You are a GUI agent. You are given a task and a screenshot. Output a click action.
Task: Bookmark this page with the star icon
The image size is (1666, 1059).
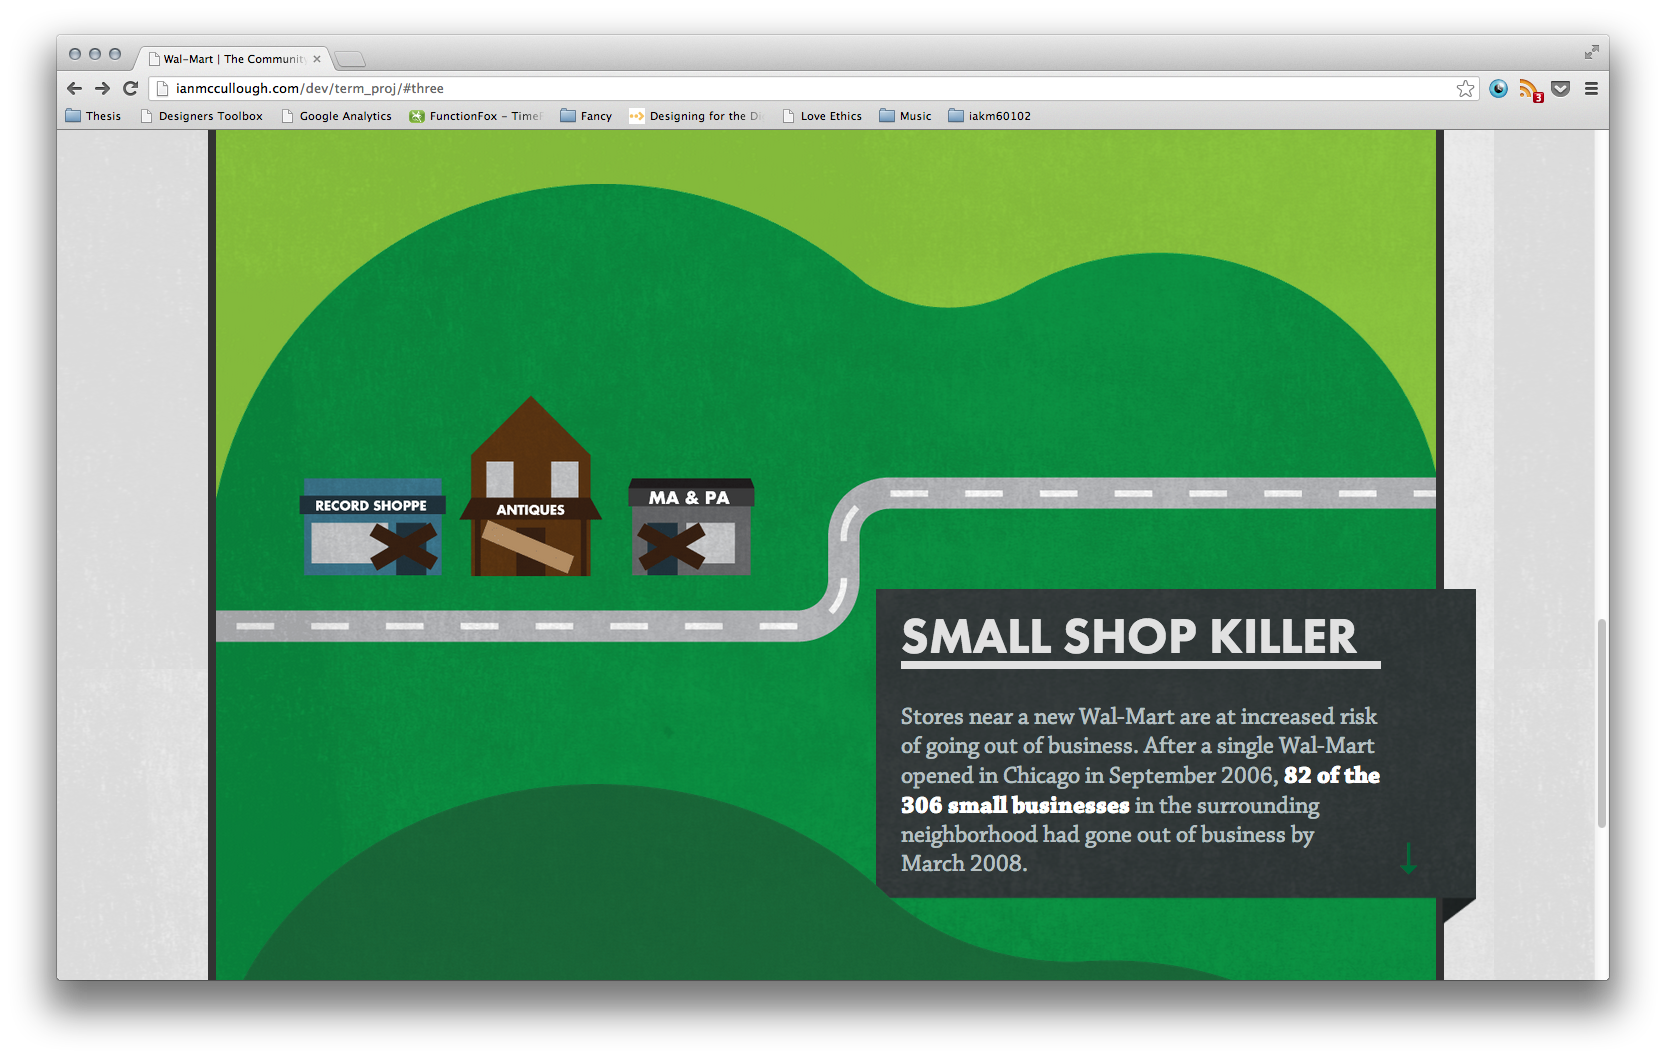1465,89
